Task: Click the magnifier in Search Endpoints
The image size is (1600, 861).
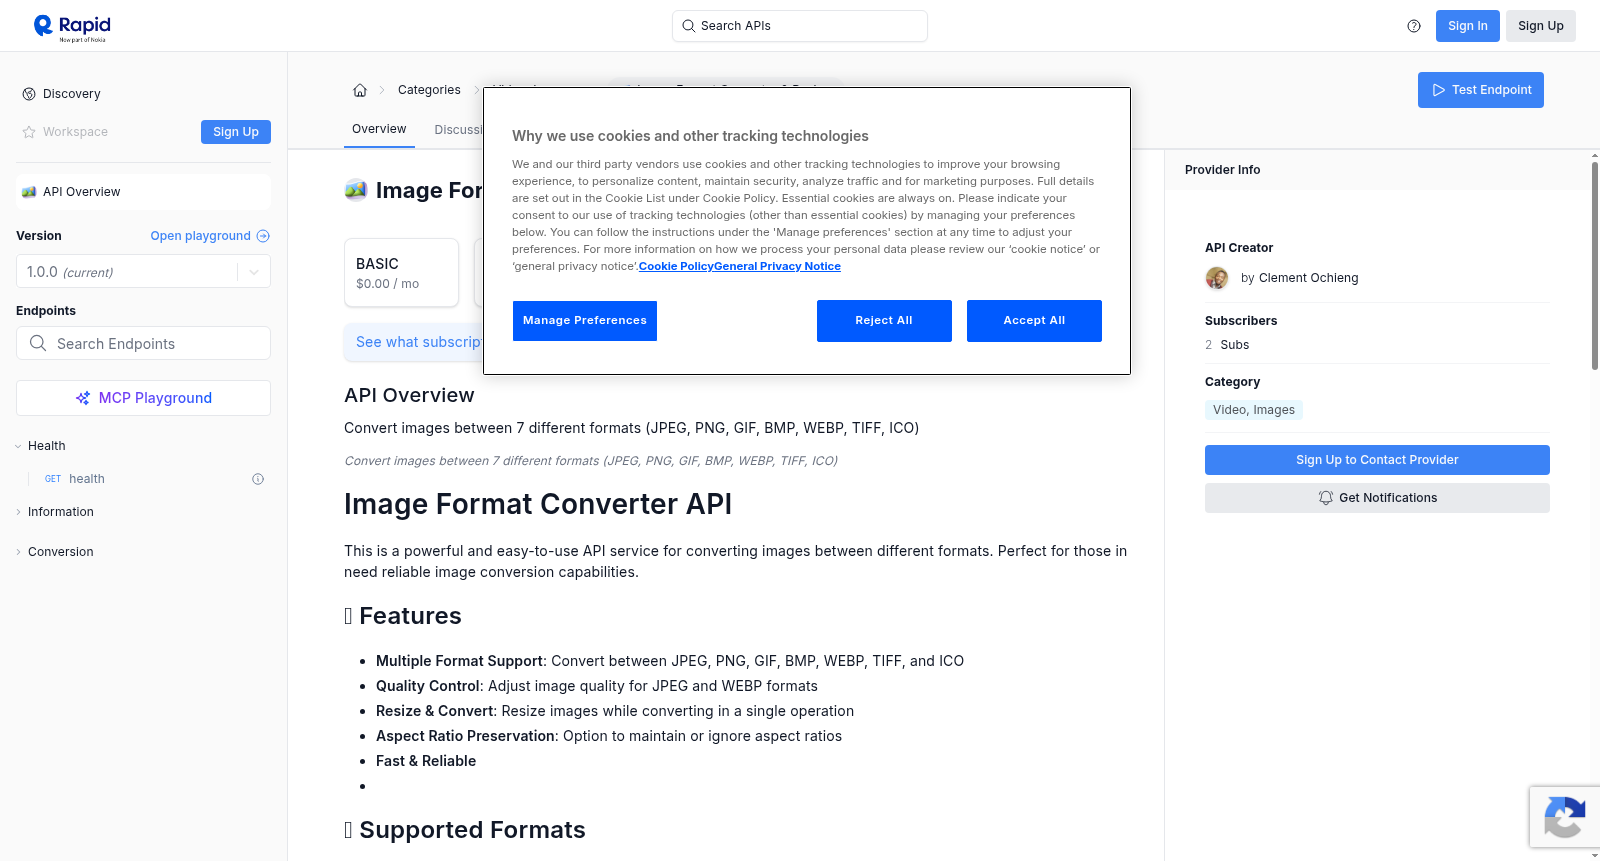Action: [38, 343]
